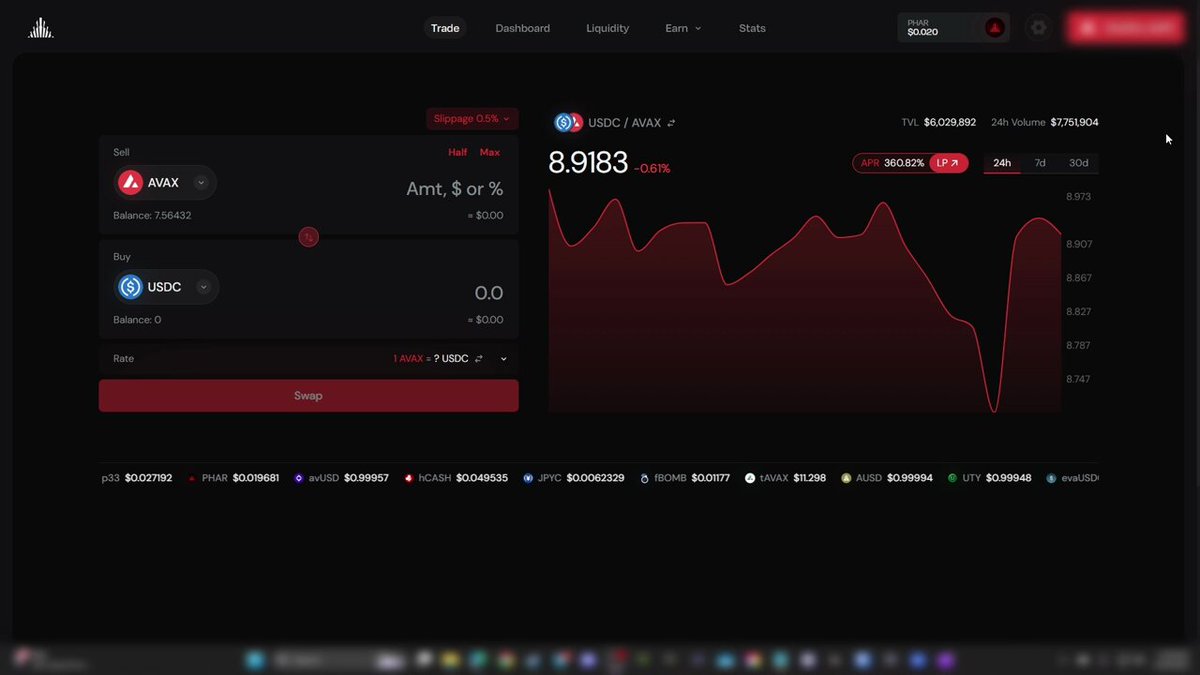Open the Slippage 0.5% dropdown
Viewport: 1200px width, 675px height.
click(472, 118)
